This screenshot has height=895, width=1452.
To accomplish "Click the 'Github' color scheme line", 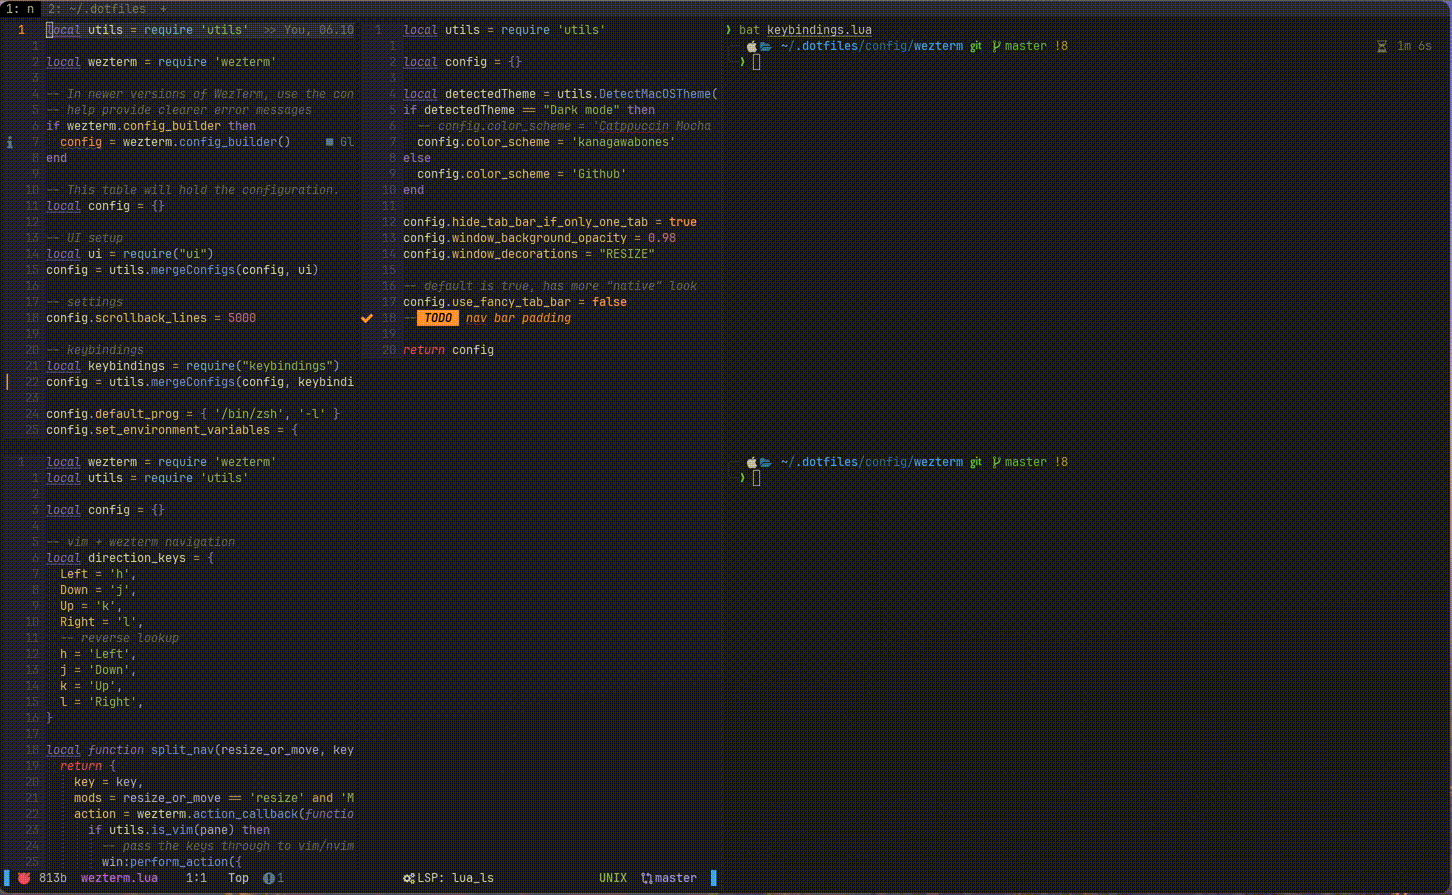I will tap(522, 174).
